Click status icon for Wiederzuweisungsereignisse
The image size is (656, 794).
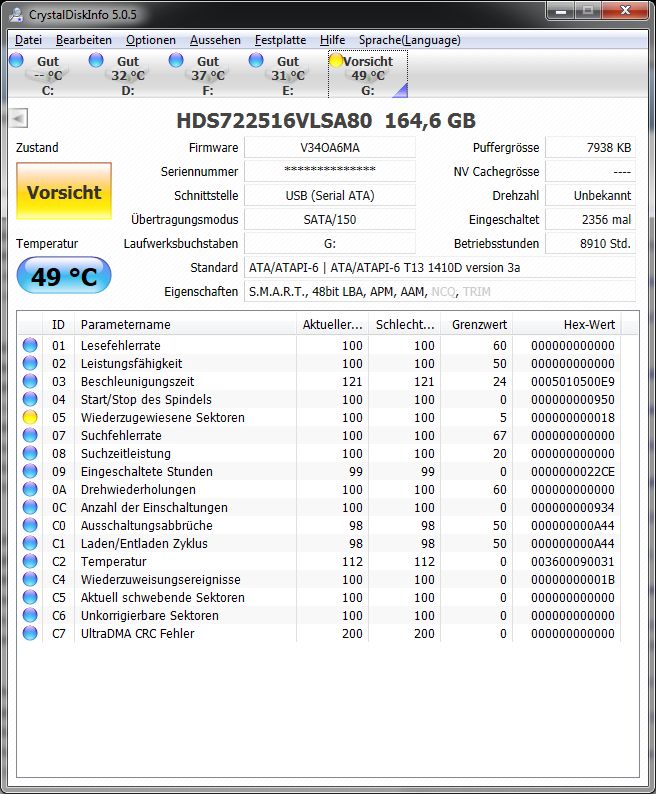(30, 579)
